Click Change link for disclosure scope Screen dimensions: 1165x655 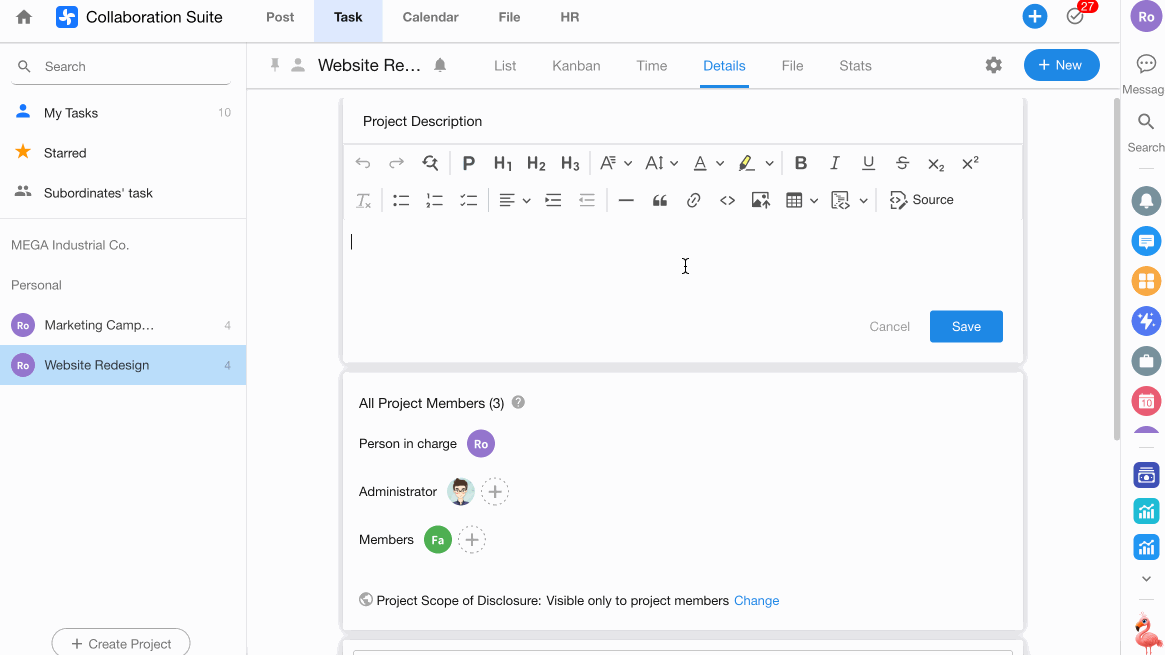[x=756, y=601]
